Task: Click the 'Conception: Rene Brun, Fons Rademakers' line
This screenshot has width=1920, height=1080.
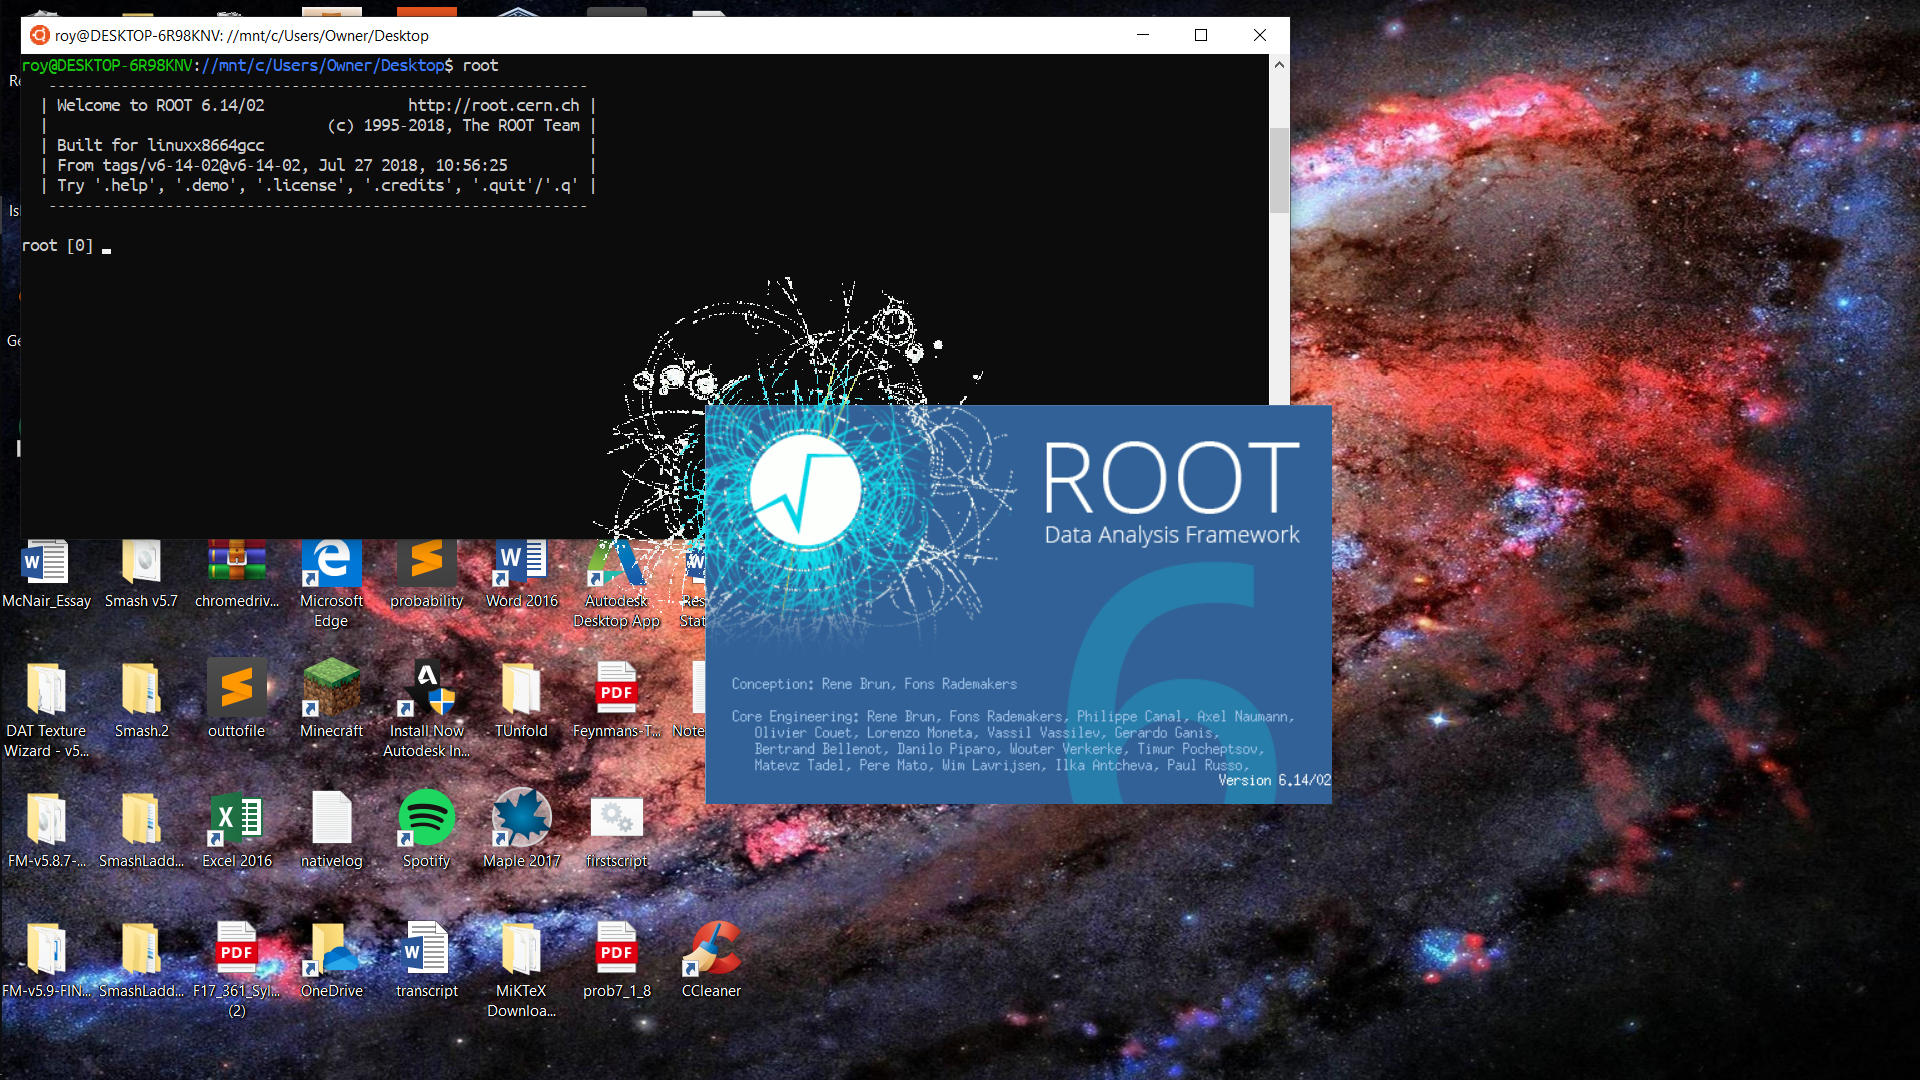Action: (874, 684)
